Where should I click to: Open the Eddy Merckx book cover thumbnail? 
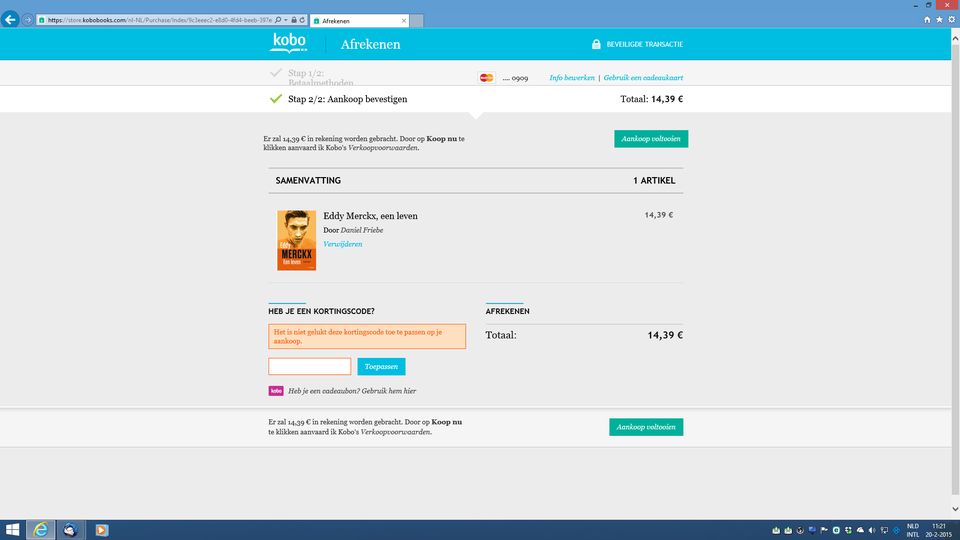296,240
